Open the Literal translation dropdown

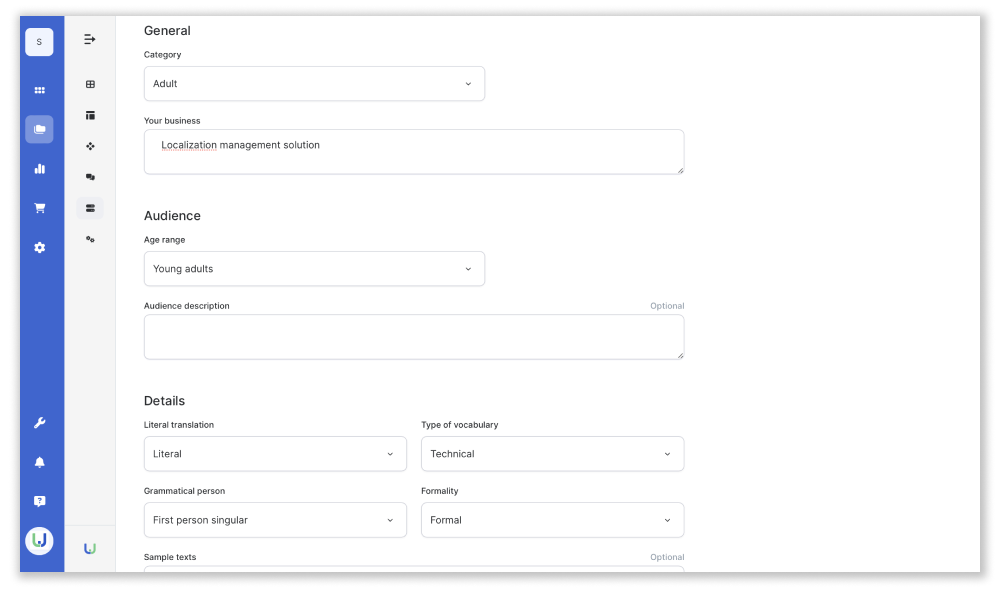(276, 454)
